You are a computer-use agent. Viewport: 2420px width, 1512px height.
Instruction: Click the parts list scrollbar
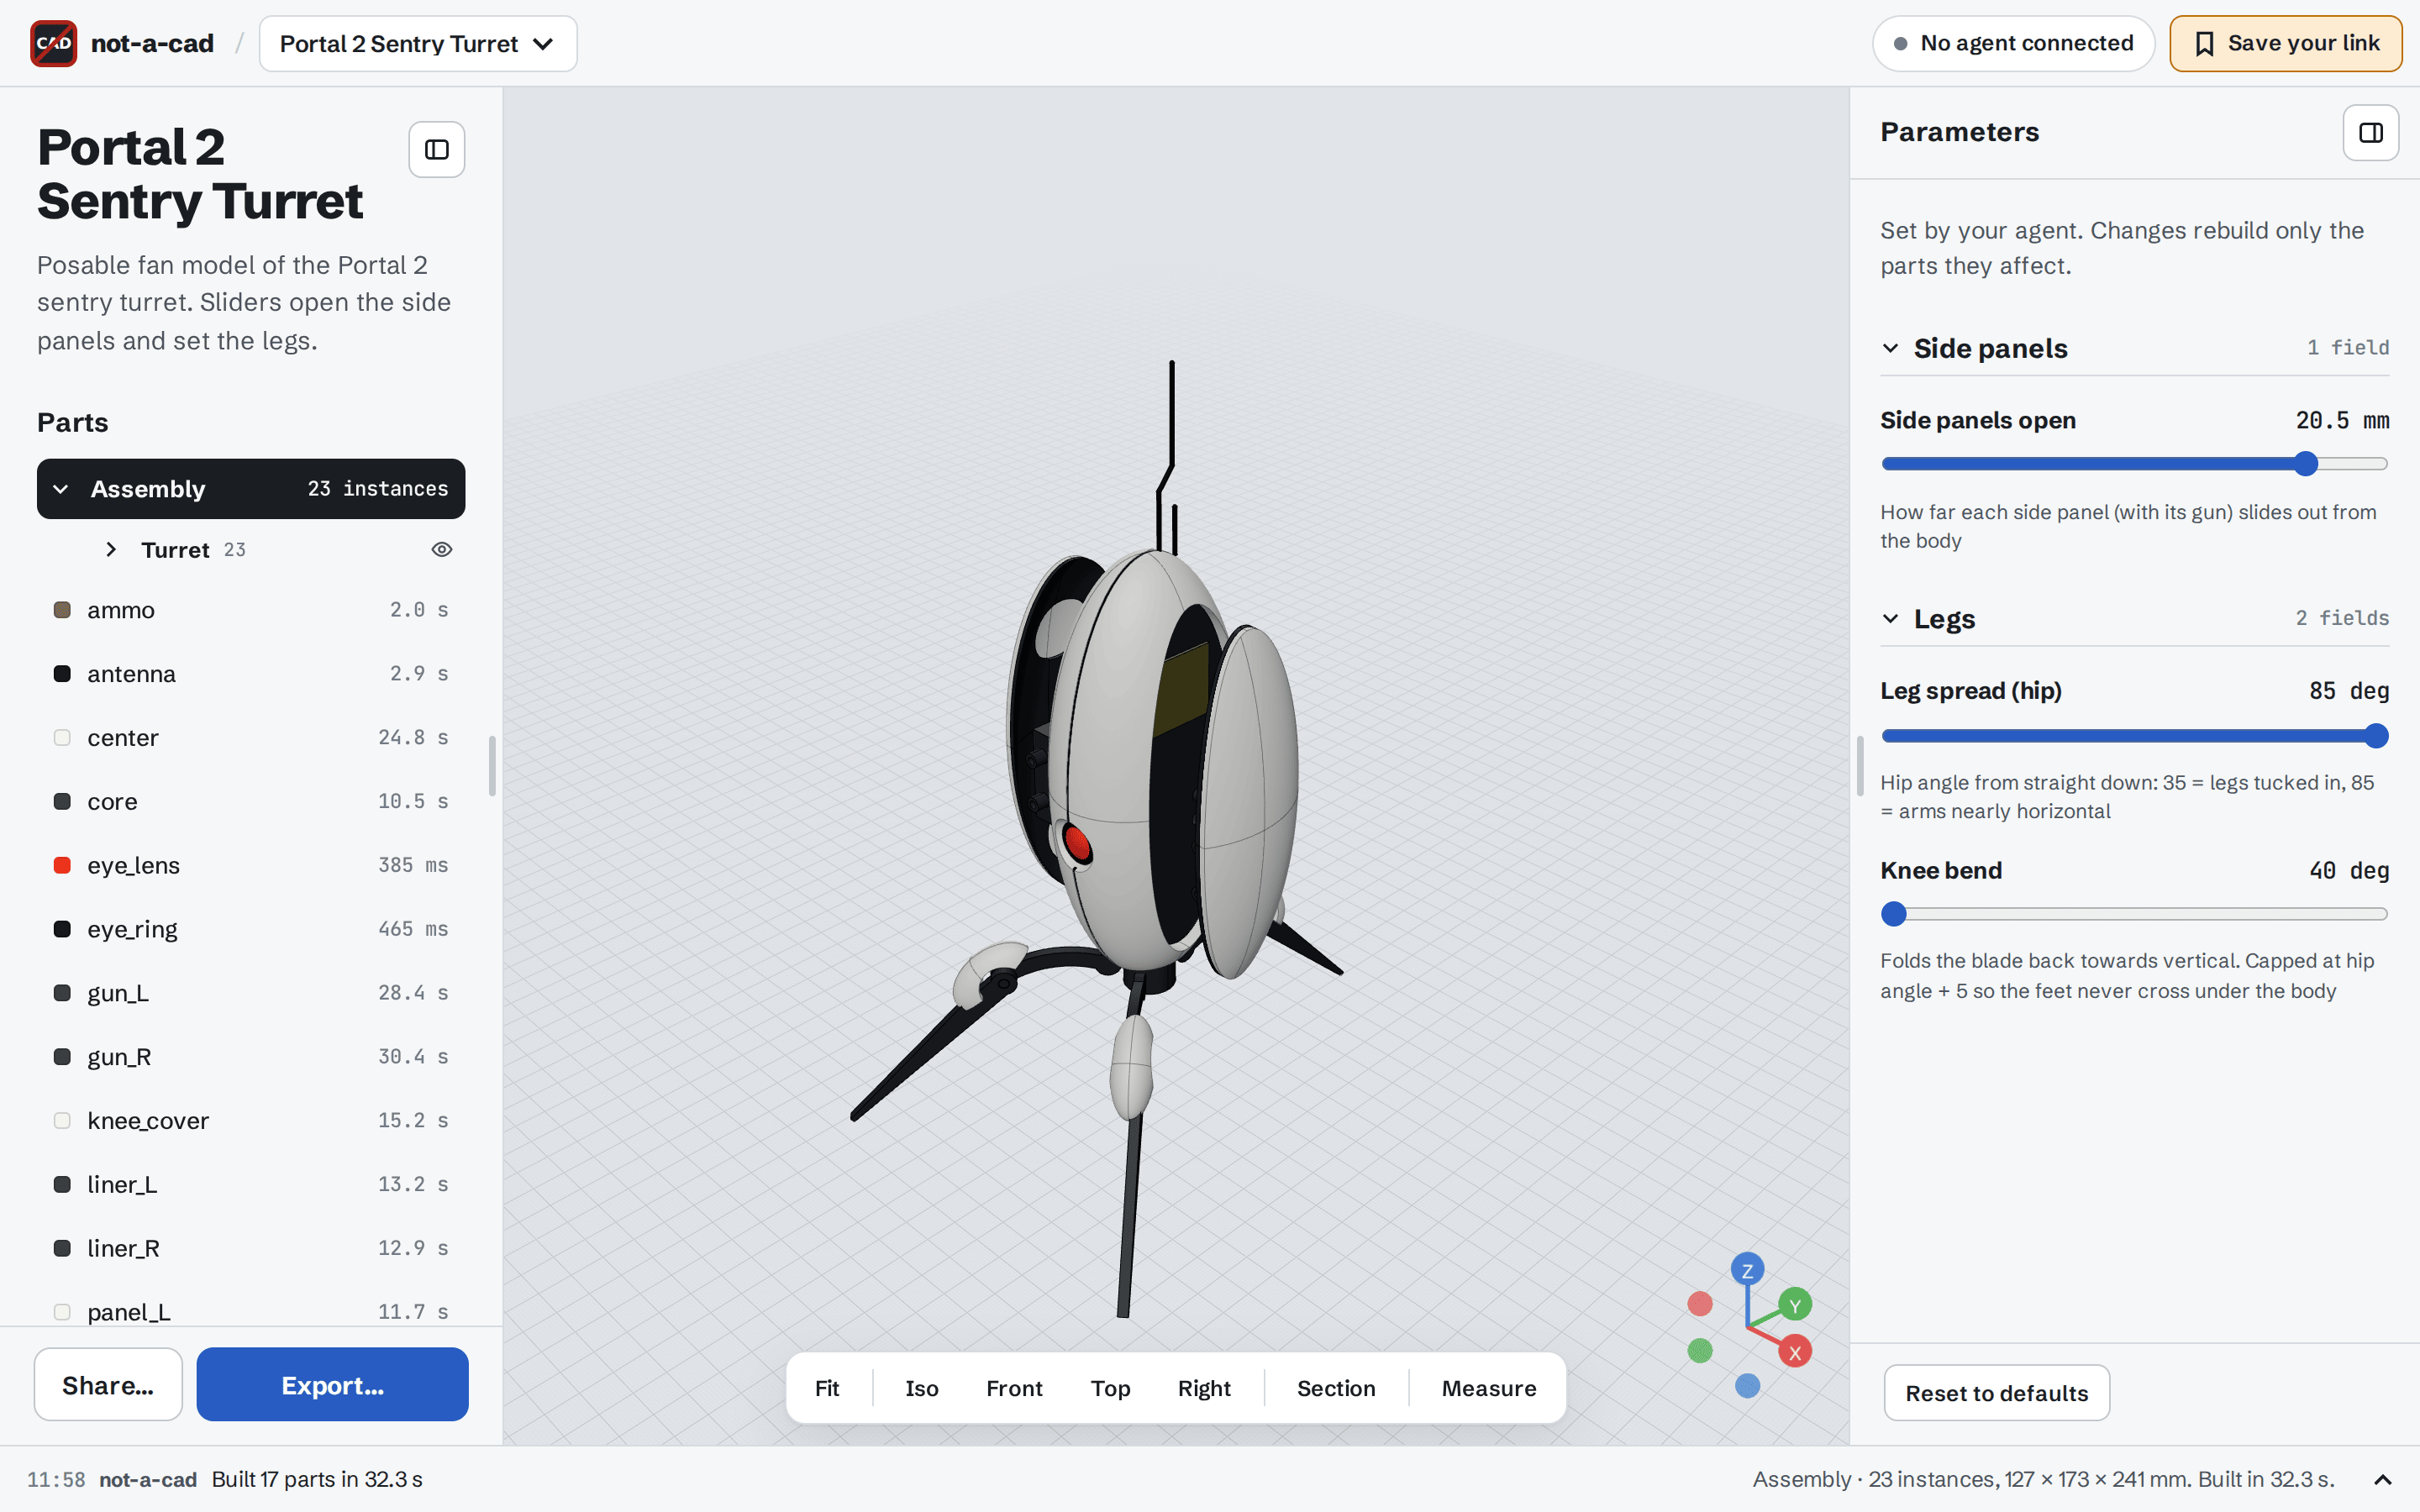[492, 766]
